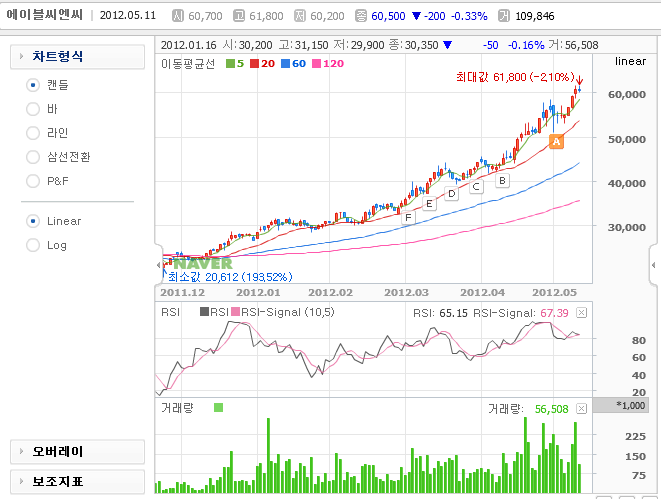
Task: Choose the P&F chart type
Action: click(33, 181)
